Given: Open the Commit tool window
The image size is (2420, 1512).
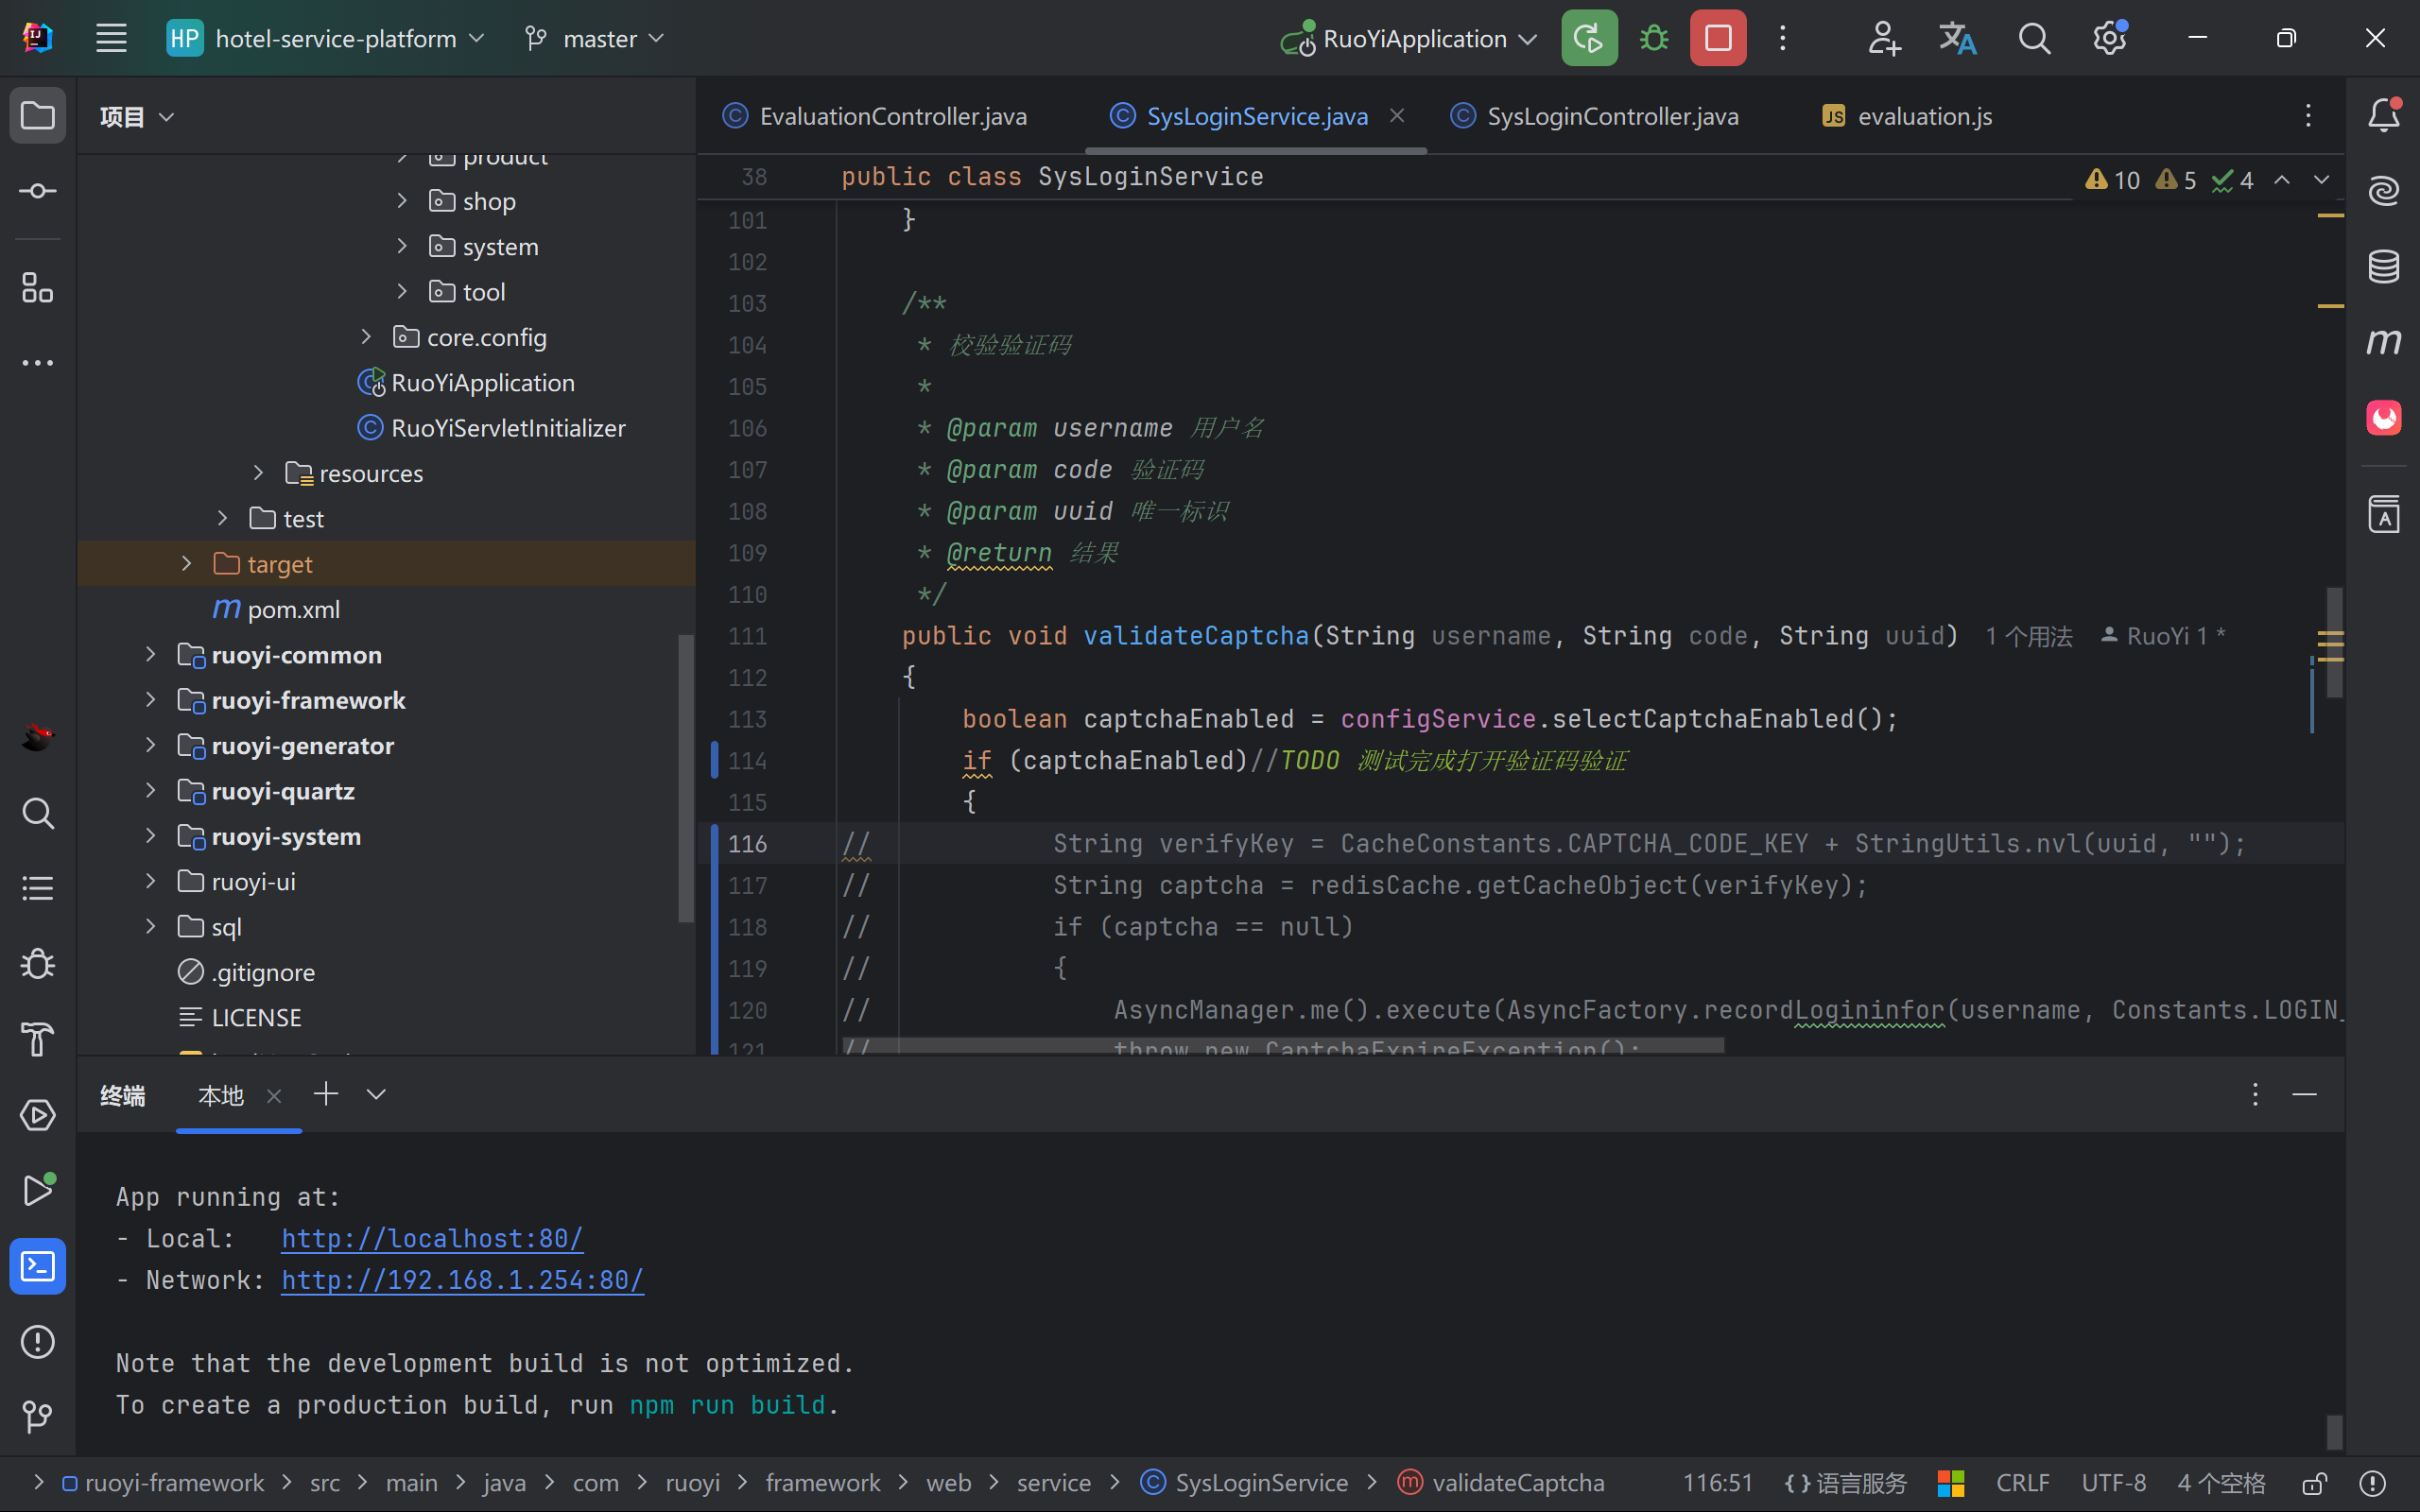Looking at the screenshot, I should (38, 191).
